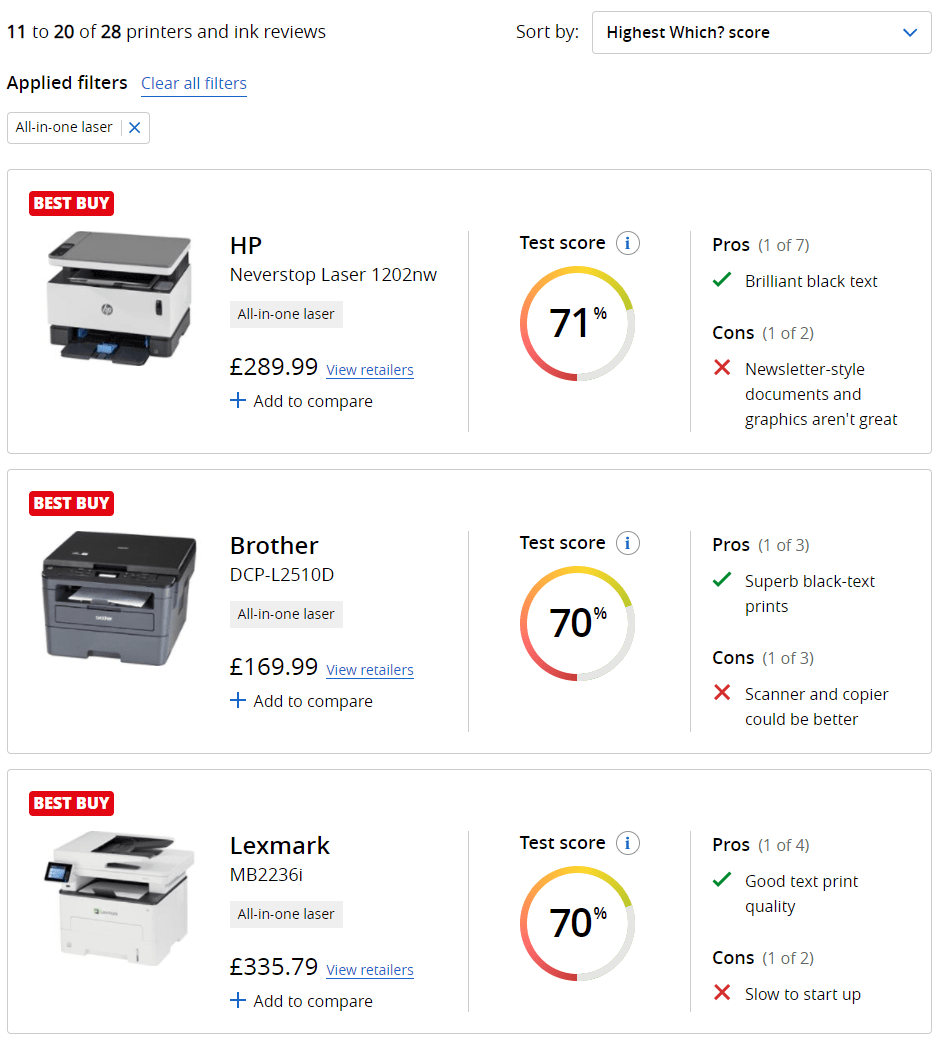Click the Clear all filters link

coord(194,83)
